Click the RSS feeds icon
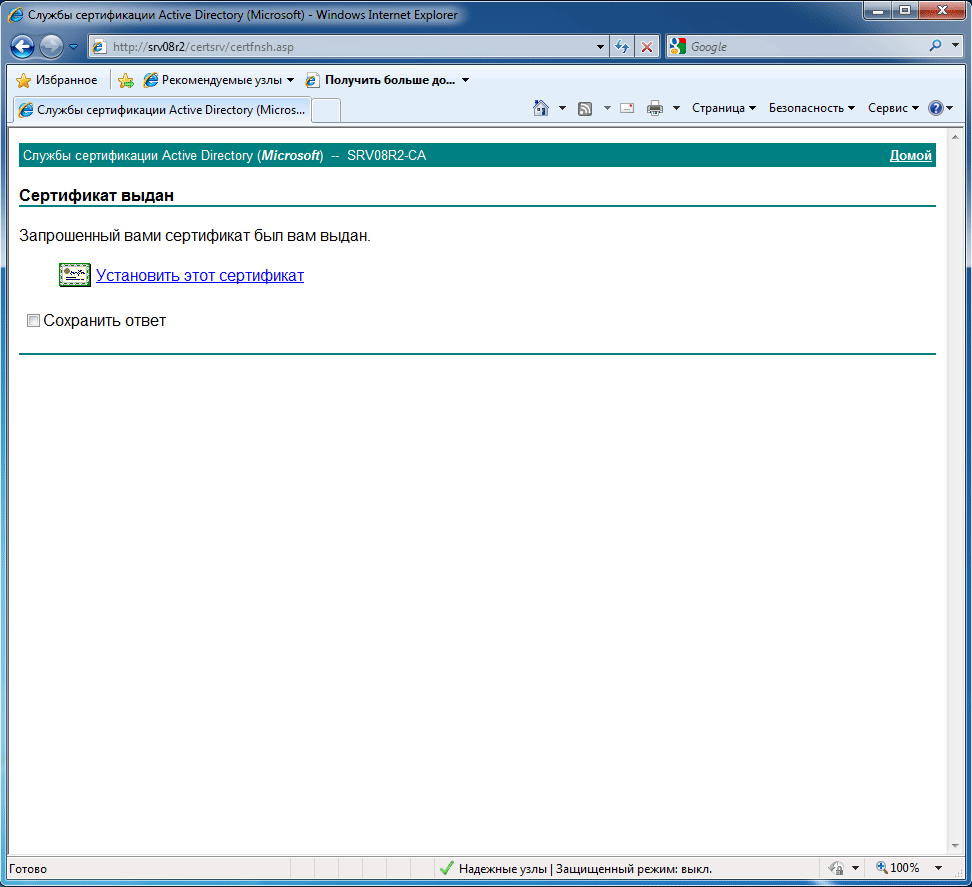The width and height of the screenshot is (972, 887). [x=585, y=108]
